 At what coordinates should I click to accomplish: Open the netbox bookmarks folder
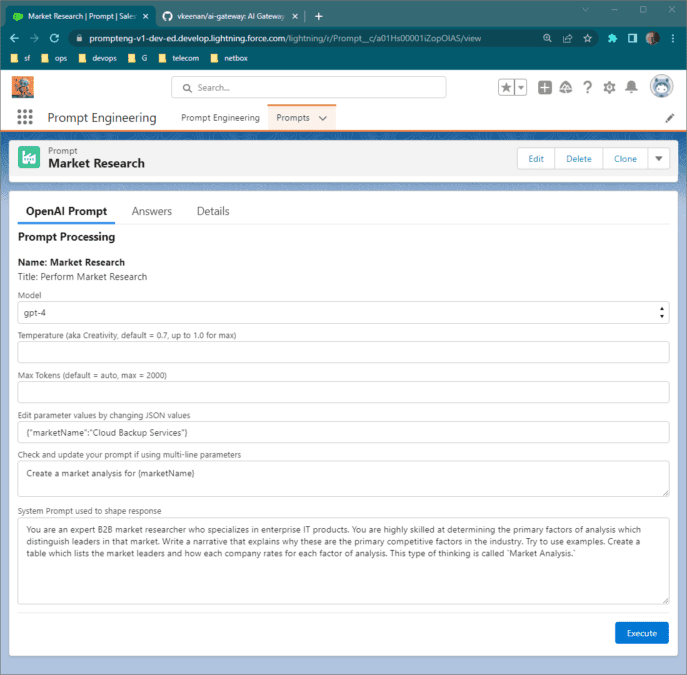pyautogui.click(x=229, y=58)
